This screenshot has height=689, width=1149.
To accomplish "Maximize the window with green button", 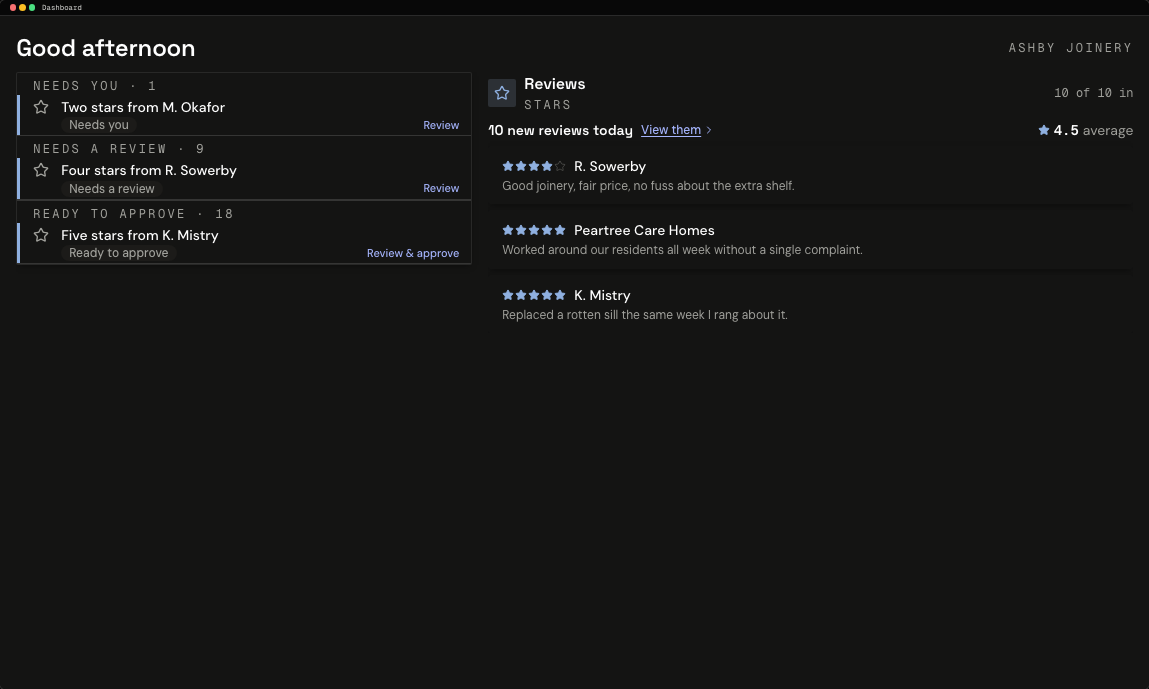I will coord(32,7).
